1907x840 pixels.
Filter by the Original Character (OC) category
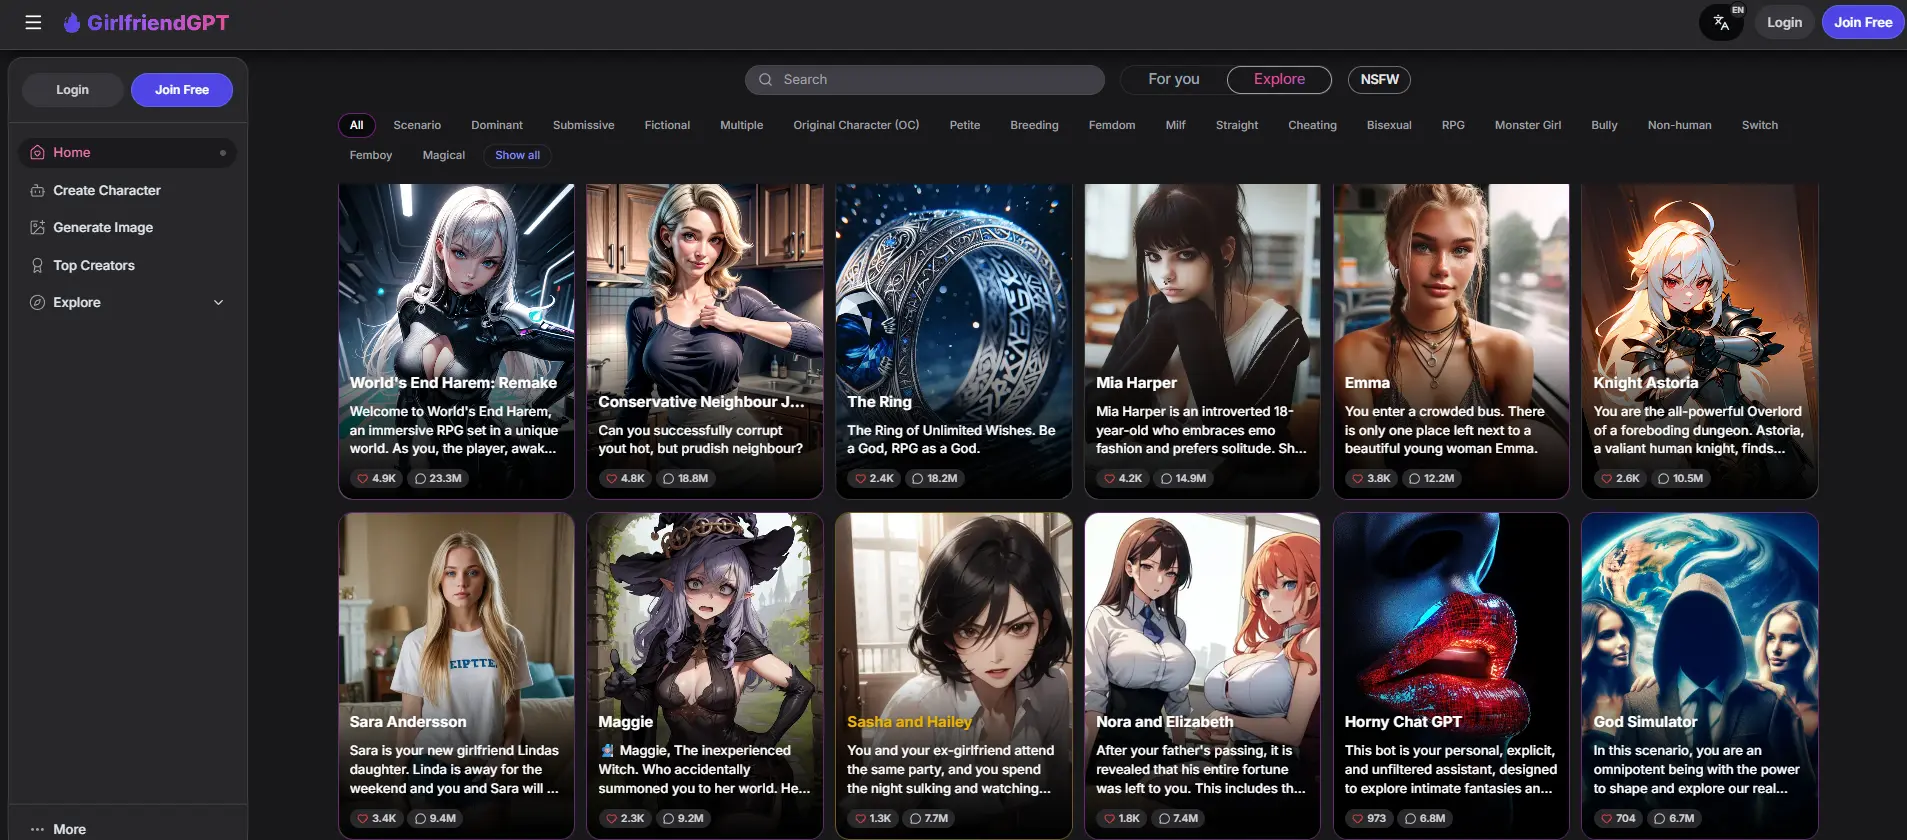856,125
